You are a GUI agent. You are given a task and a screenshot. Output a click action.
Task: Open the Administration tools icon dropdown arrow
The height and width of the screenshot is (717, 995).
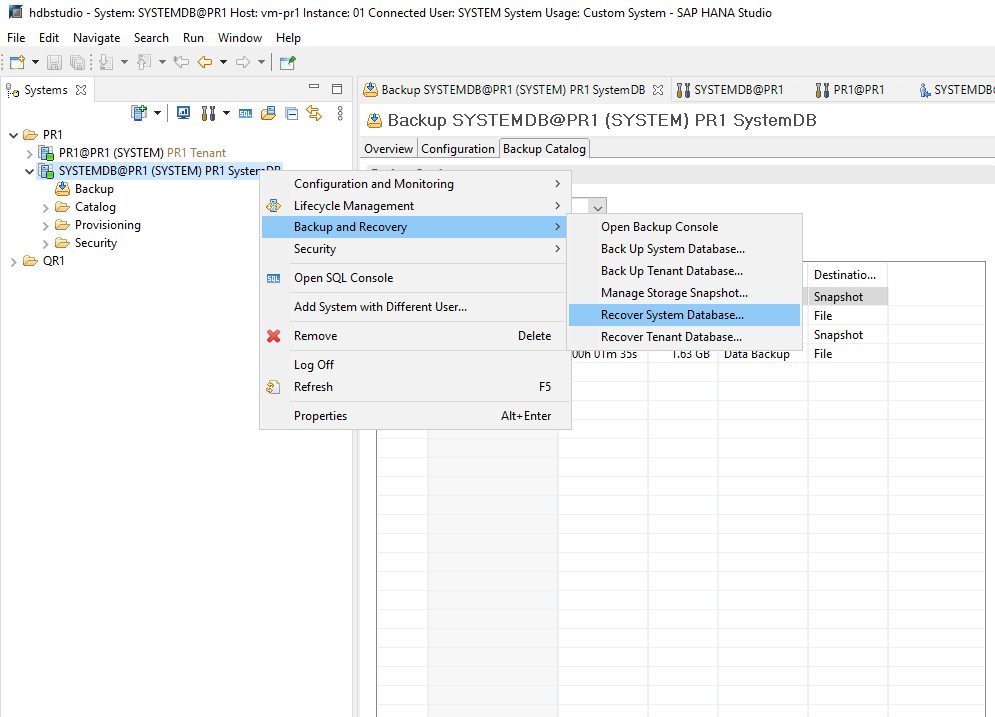[x=226, y=113]
